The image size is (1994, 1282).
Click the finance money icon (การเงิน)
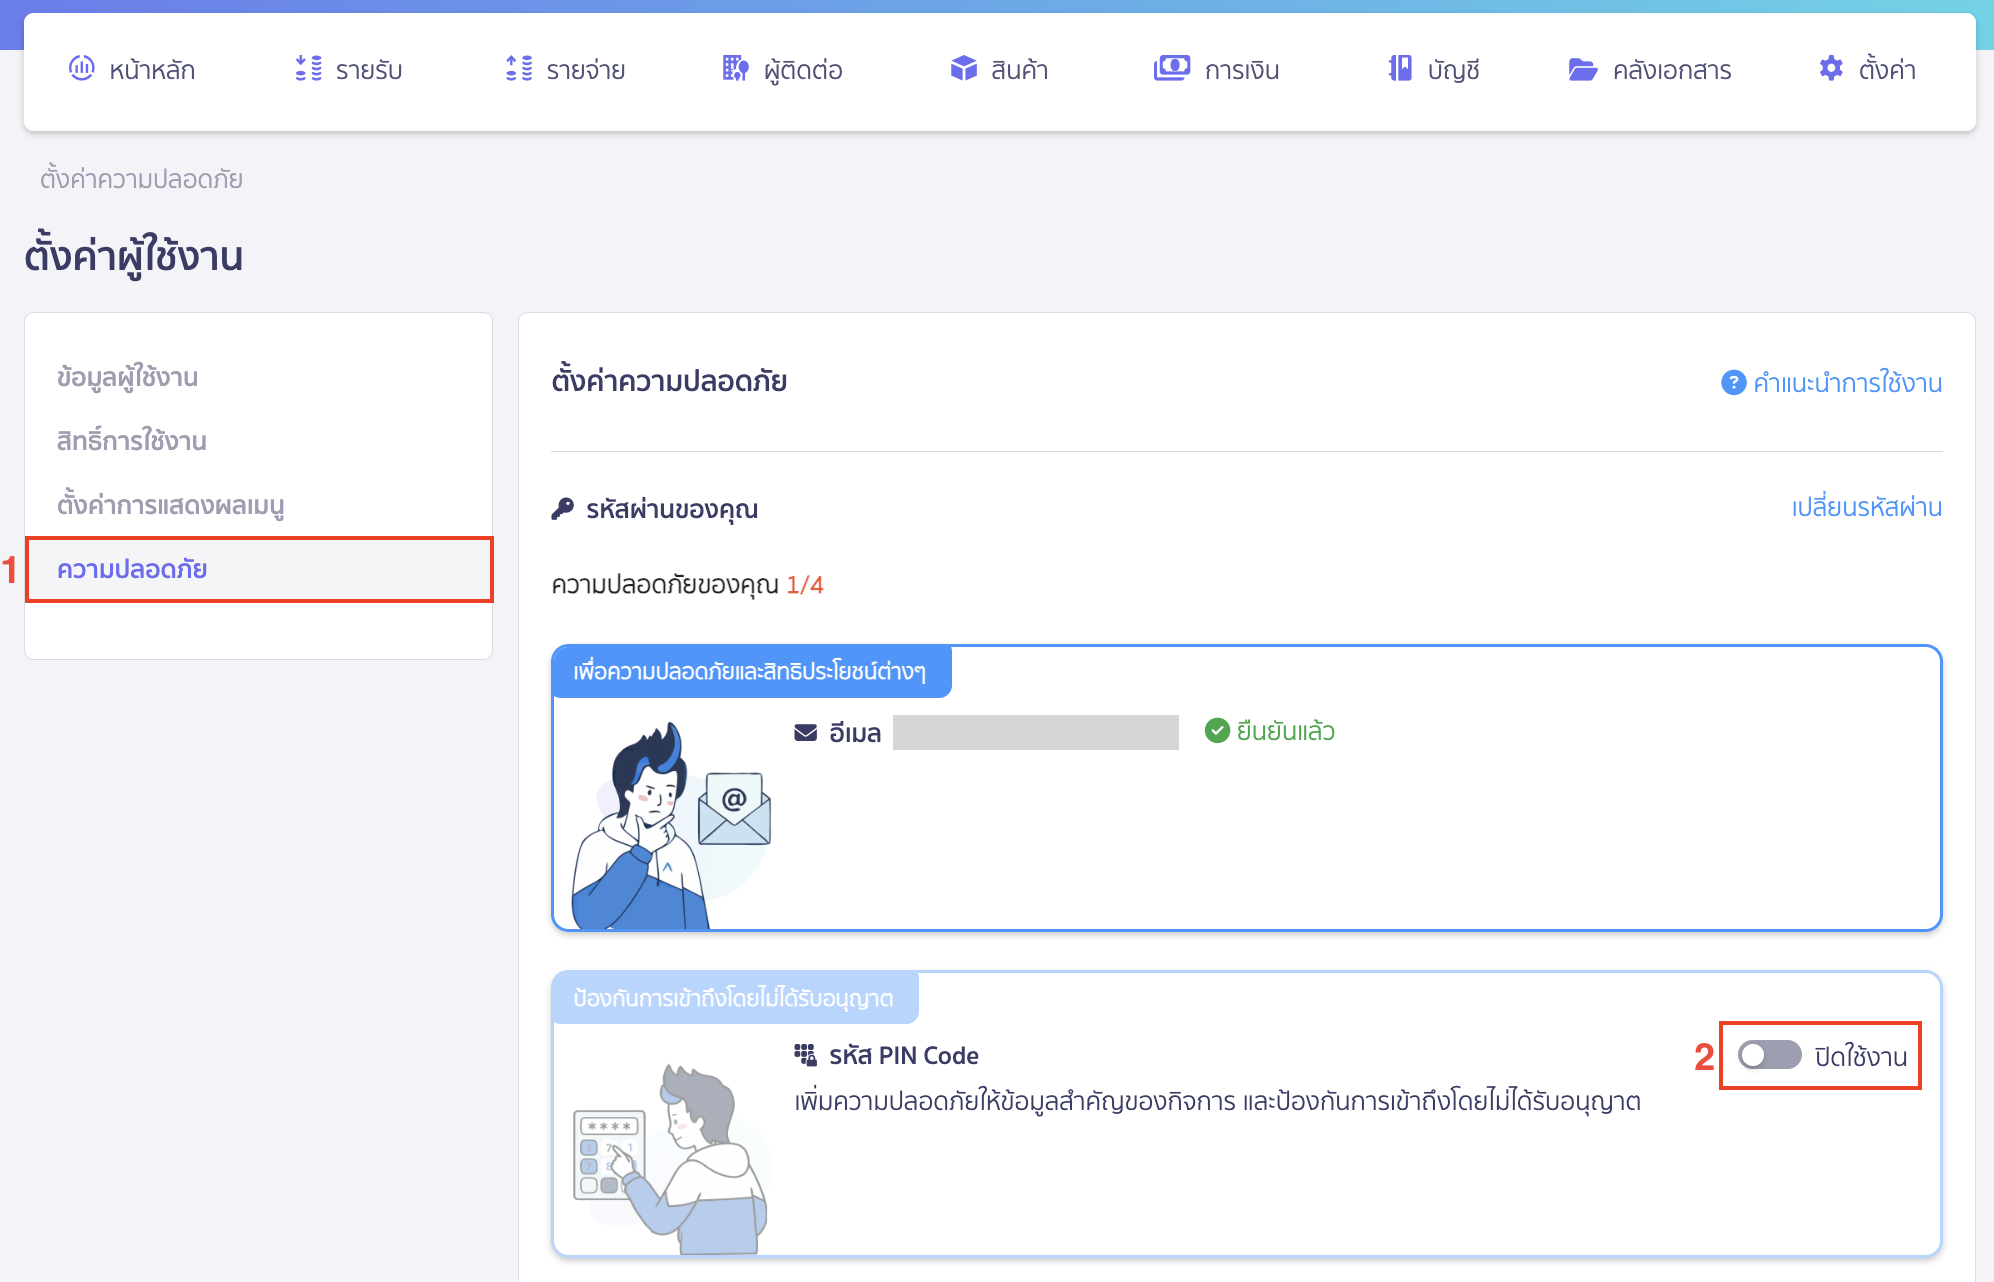pyautogui.click(x=1171, y=68)
